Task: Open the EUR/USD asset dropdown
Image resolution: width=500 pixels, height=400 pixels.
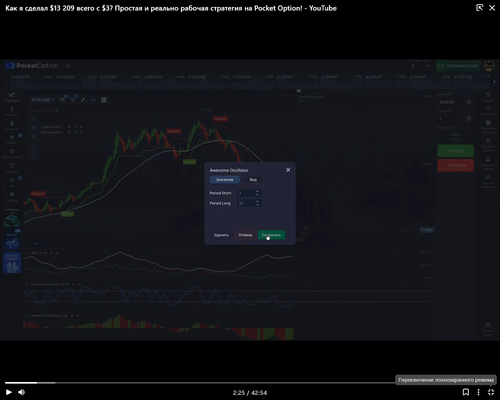Action: 43,100
